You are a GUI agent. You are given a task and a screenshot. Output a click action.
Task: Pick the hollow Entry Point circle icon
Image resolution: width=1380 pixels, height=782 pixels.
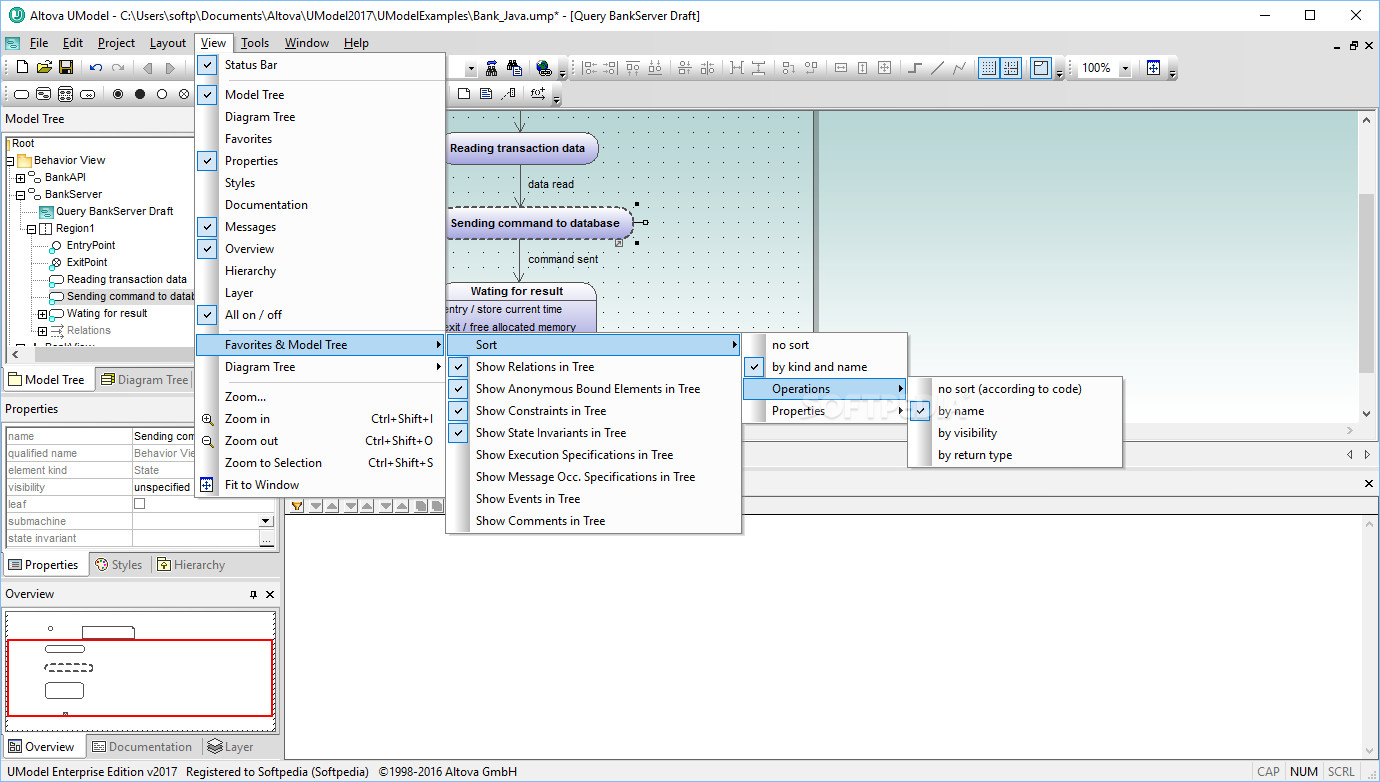[162, 94]
